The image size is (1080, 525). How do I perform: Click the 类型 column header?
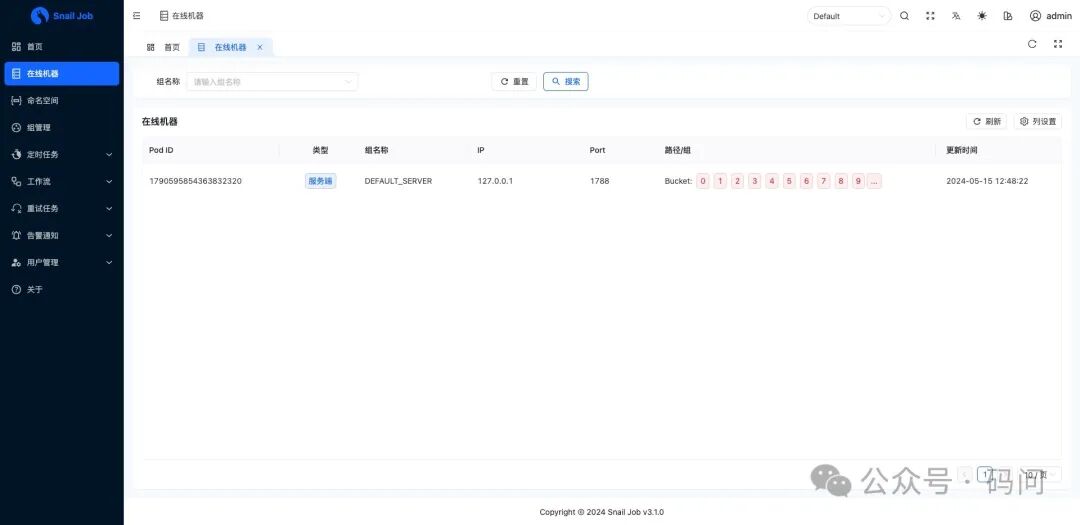(x=320, y=150)
